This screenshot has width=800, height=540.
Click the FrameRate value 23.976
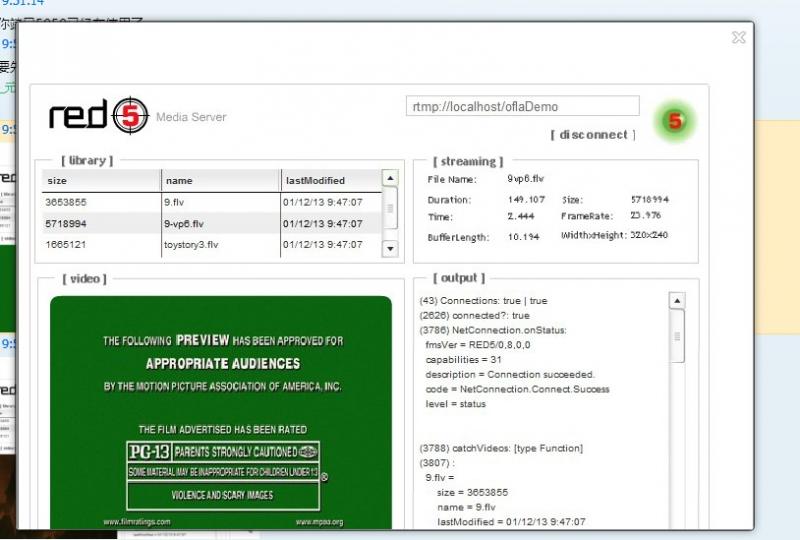(x=645, y=215)
